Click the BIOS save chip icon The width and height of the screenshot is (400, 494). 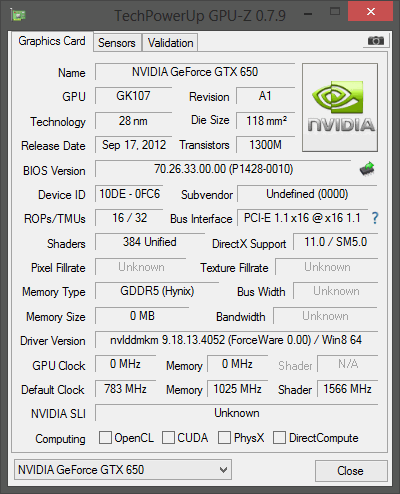[x=367, y=169]
